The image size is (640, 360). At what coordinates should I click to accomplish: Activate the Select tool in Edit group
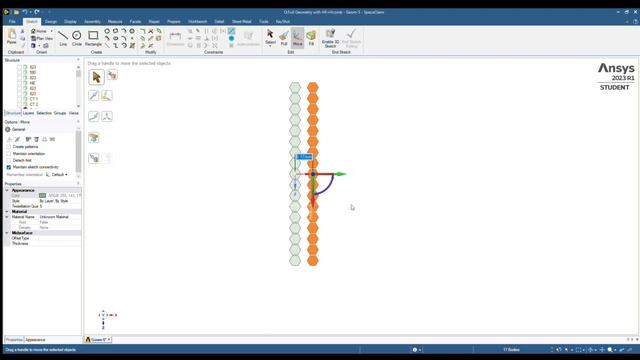tap(270, 37)
